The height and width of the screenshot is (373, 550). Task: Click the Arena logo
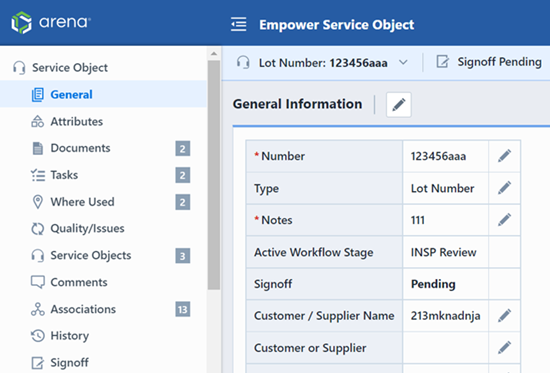click(x=51, y=23)
